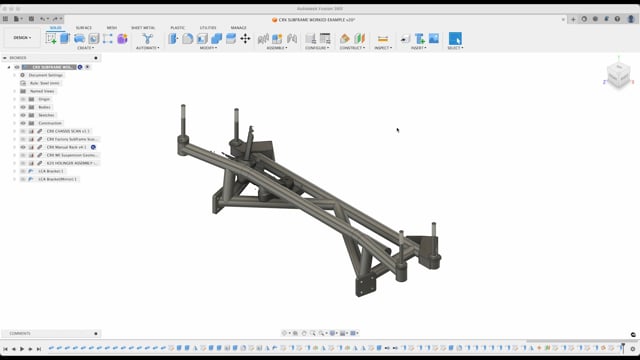The image size is (640, 360).
Task: Open the user profile avatar
Action: 631,19
